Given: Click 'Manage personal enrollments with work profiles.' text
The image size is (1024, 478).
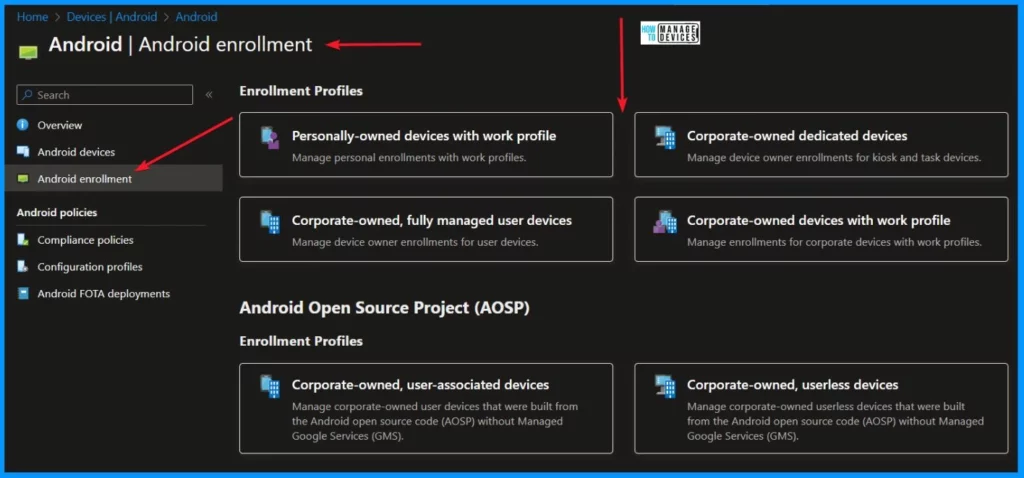Looking at the screenshot, I should click(409, 157).
